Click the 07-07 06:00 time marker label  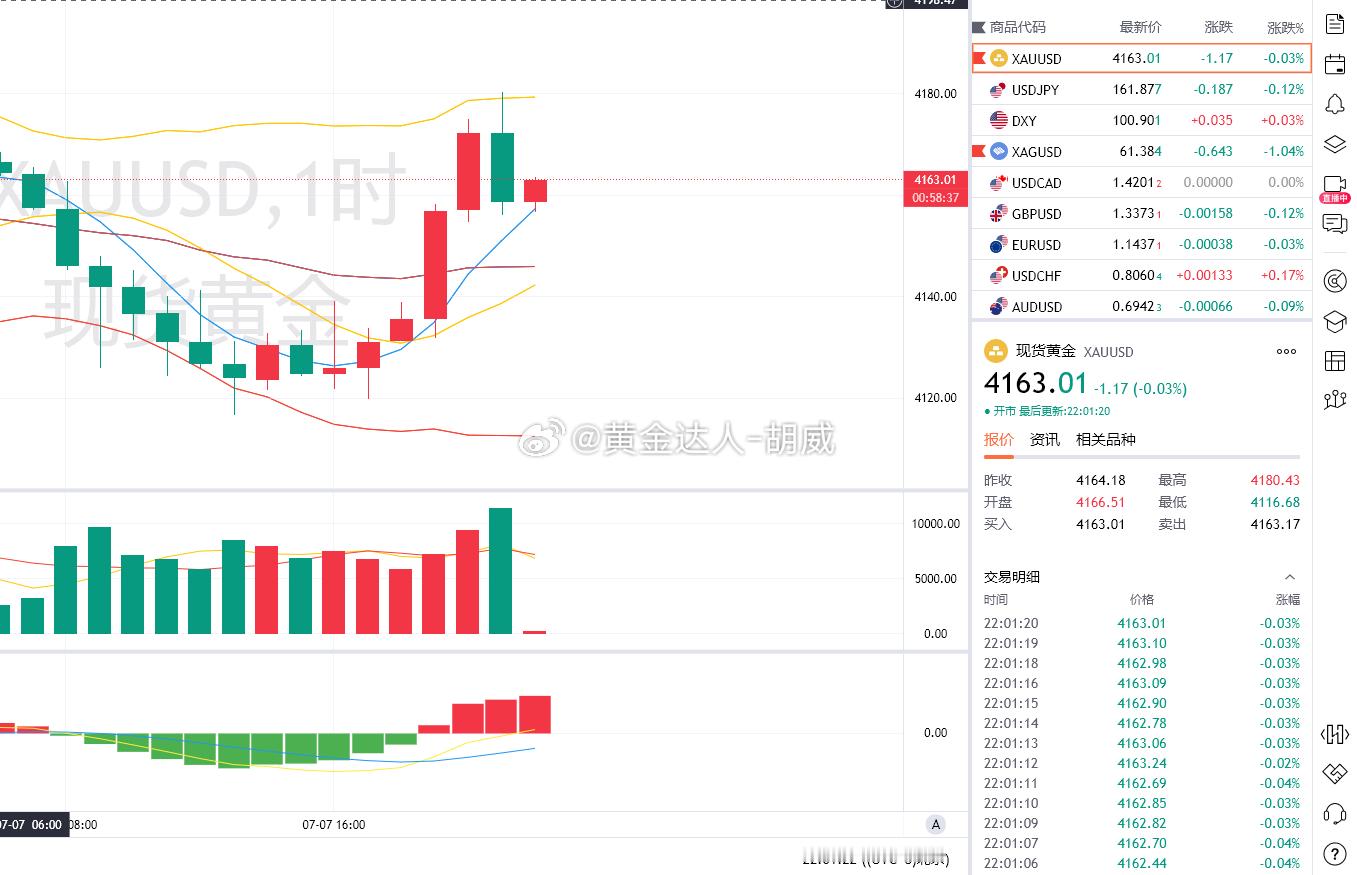coord(33,825)
